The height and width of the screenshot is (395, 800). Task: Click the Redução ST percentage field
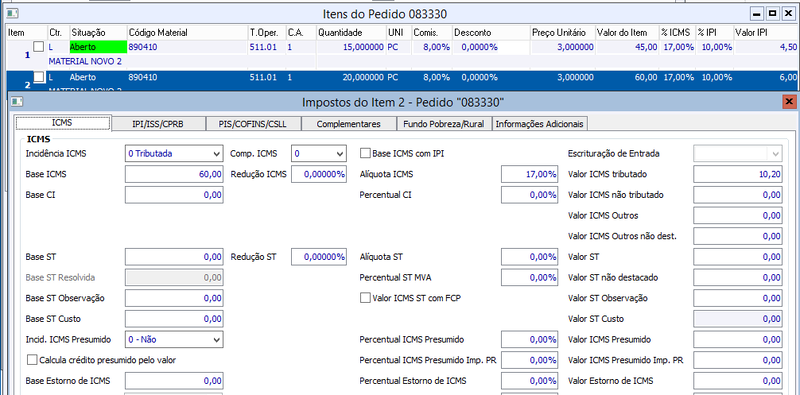319,257
